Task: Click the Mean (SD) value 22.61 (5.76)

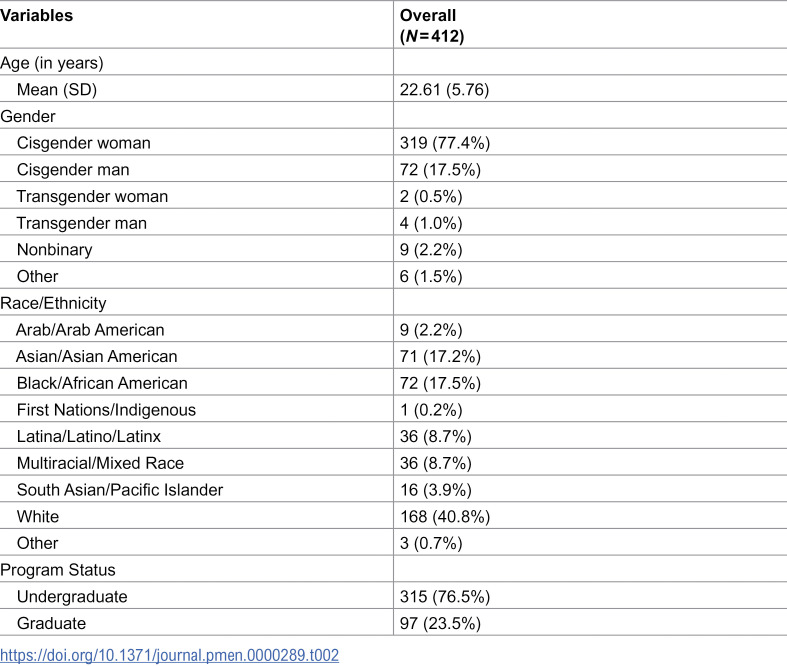Action: (x=444, y=89)
